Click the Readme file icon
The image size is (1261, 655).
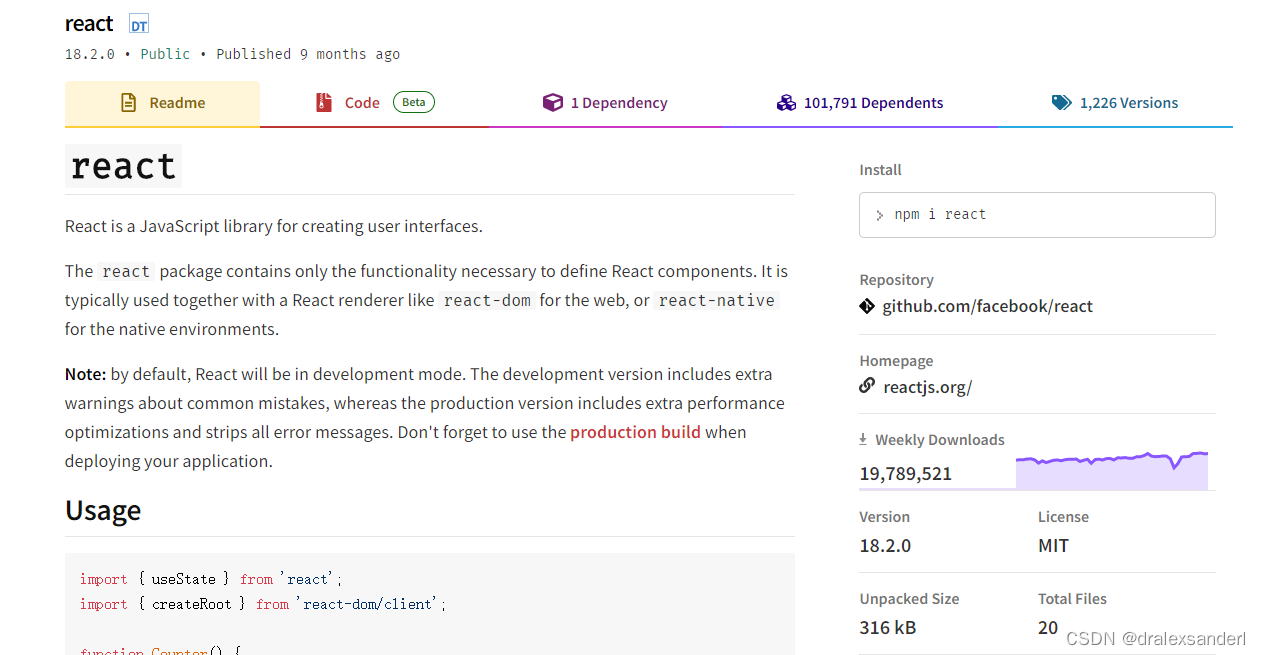click(x=128, y=103)
